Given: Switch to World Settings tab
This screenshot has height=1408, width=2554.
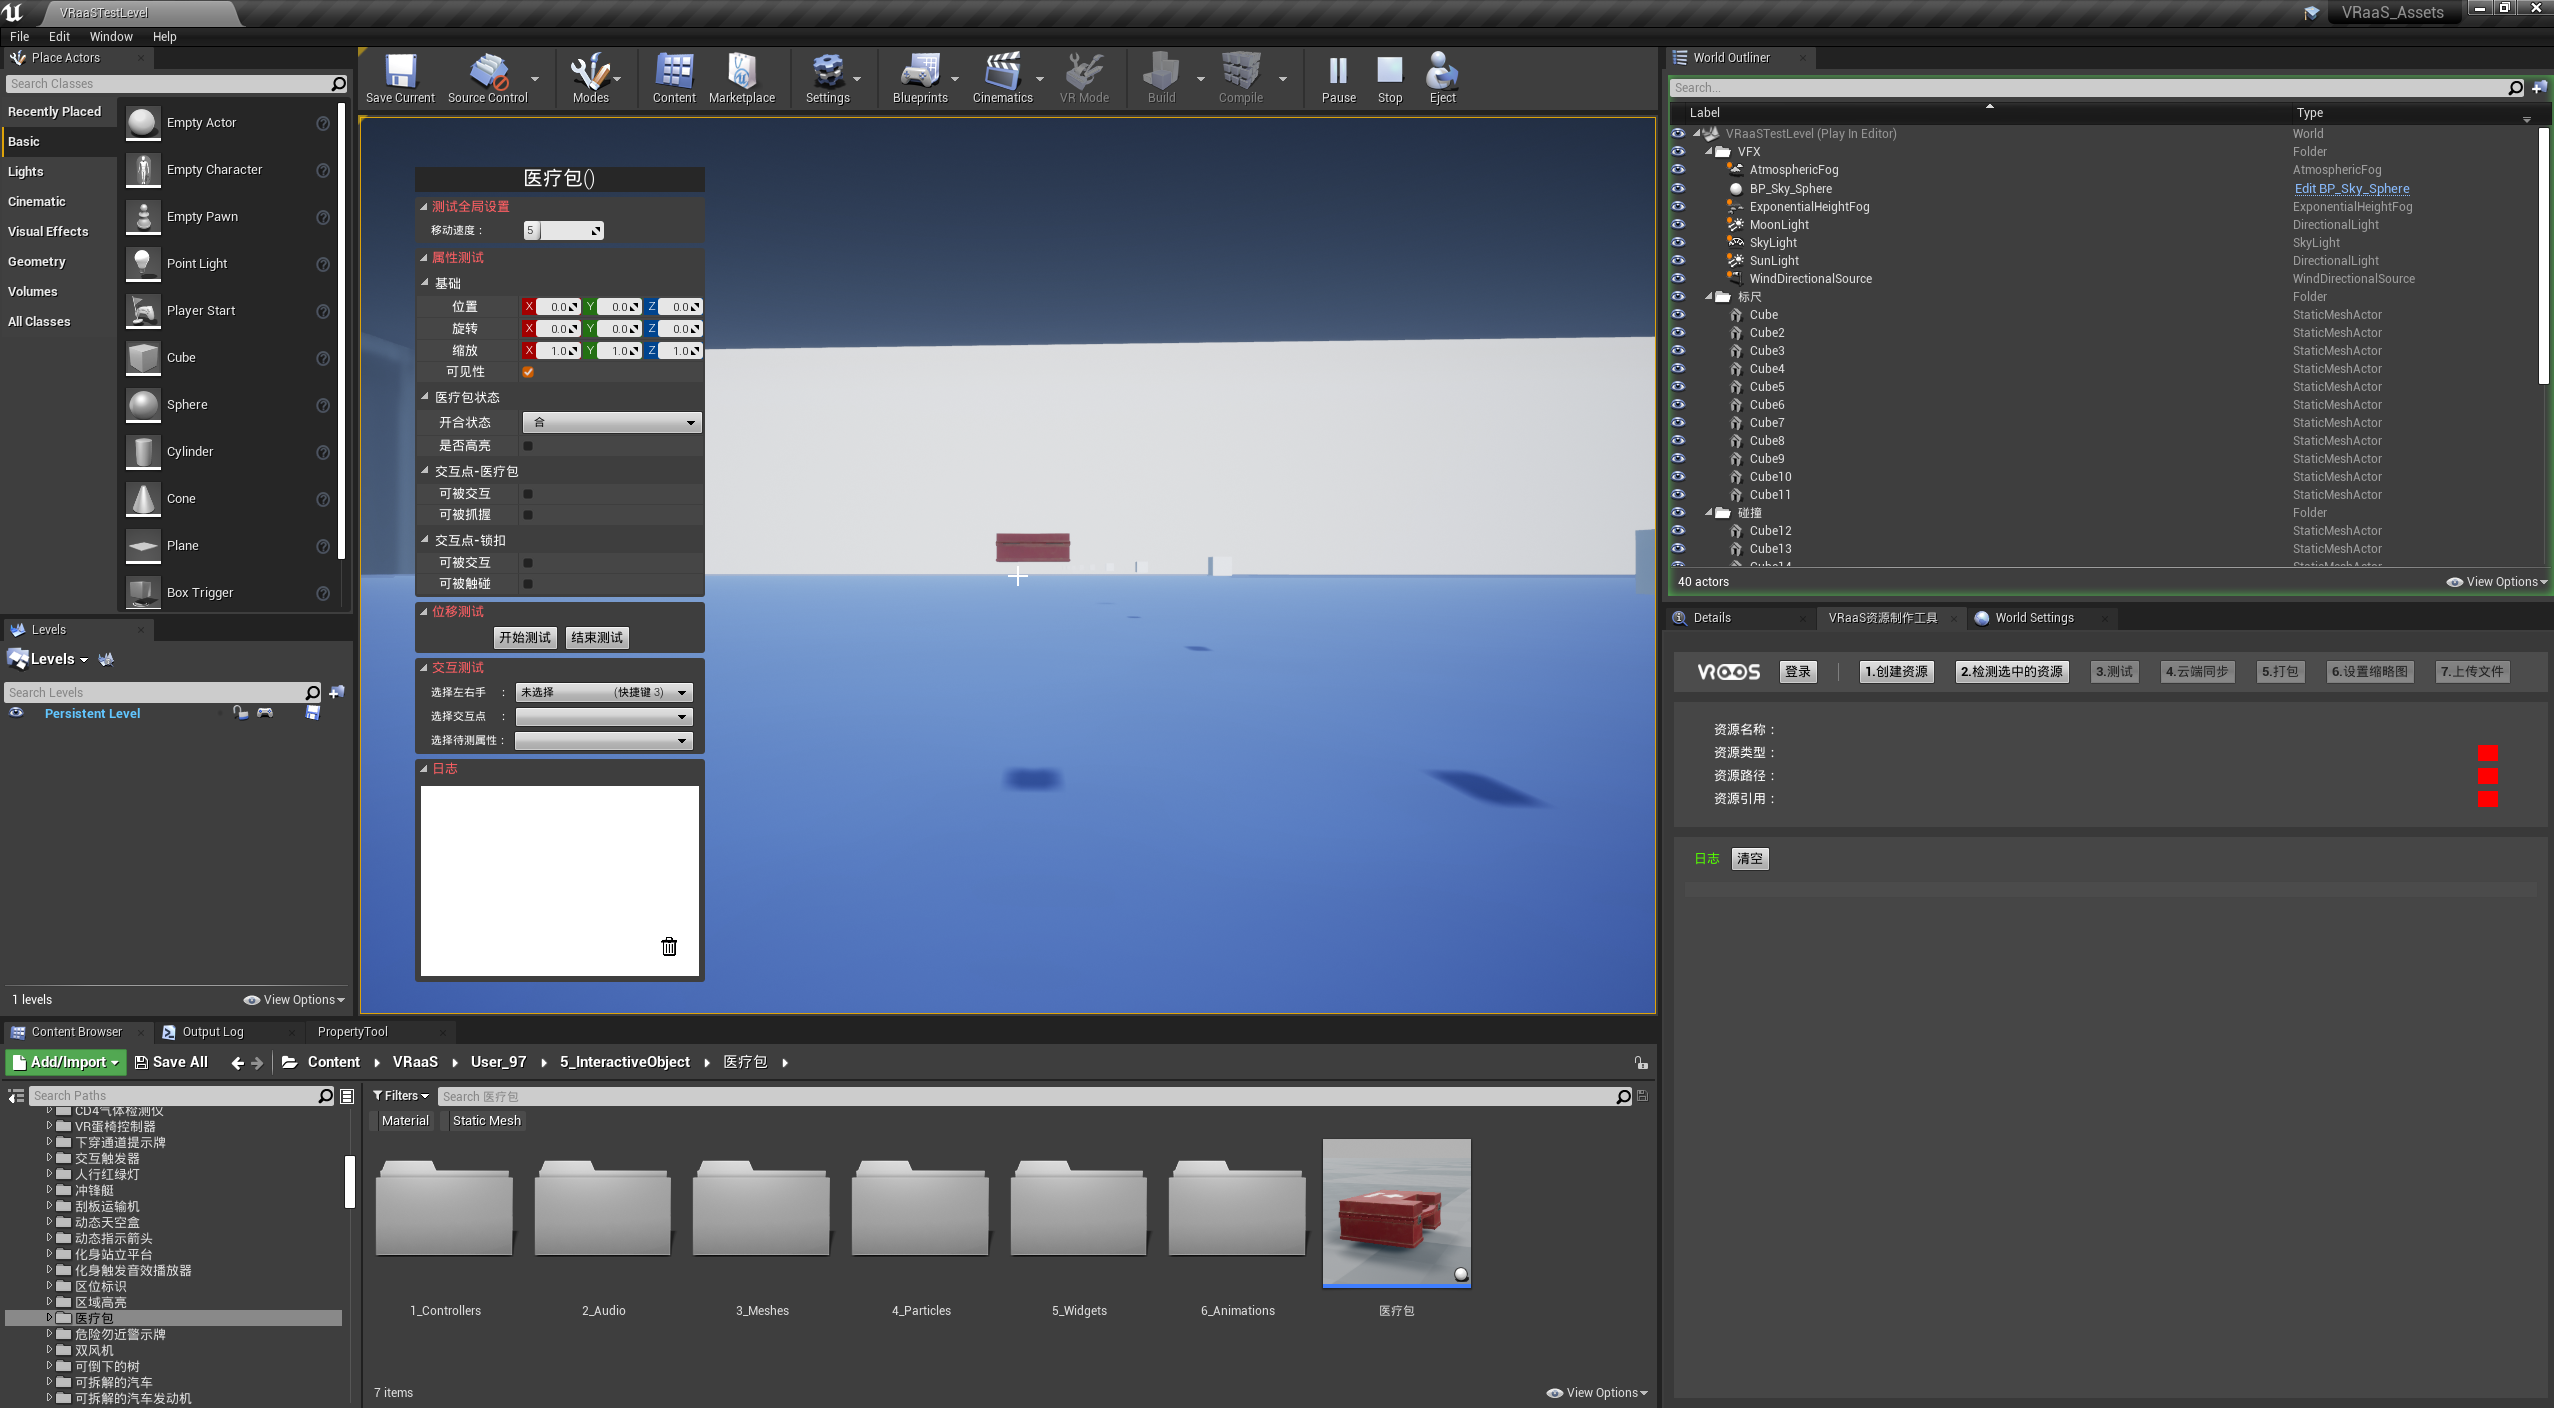Looking at the screenshot, I should coord(2034,618).
